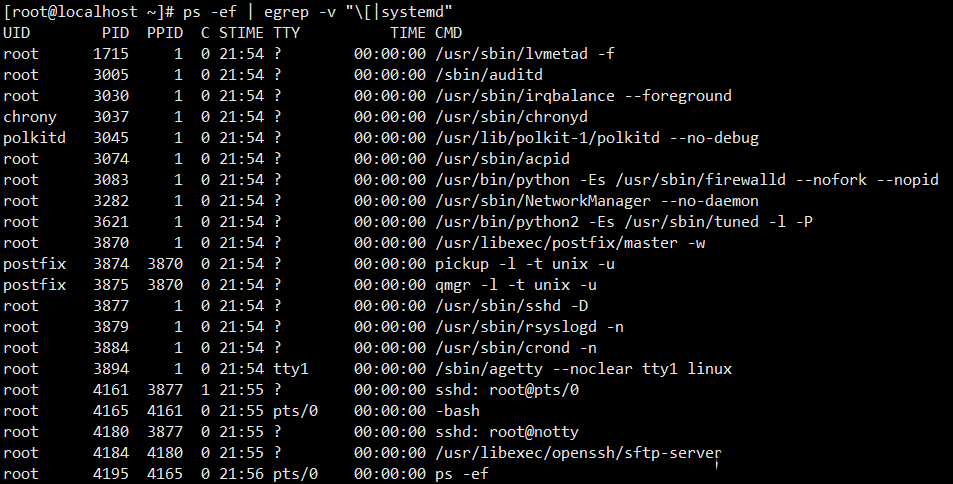
Task: Click the qmgr -l -t unix command
Action: click(x=516, y=285)
